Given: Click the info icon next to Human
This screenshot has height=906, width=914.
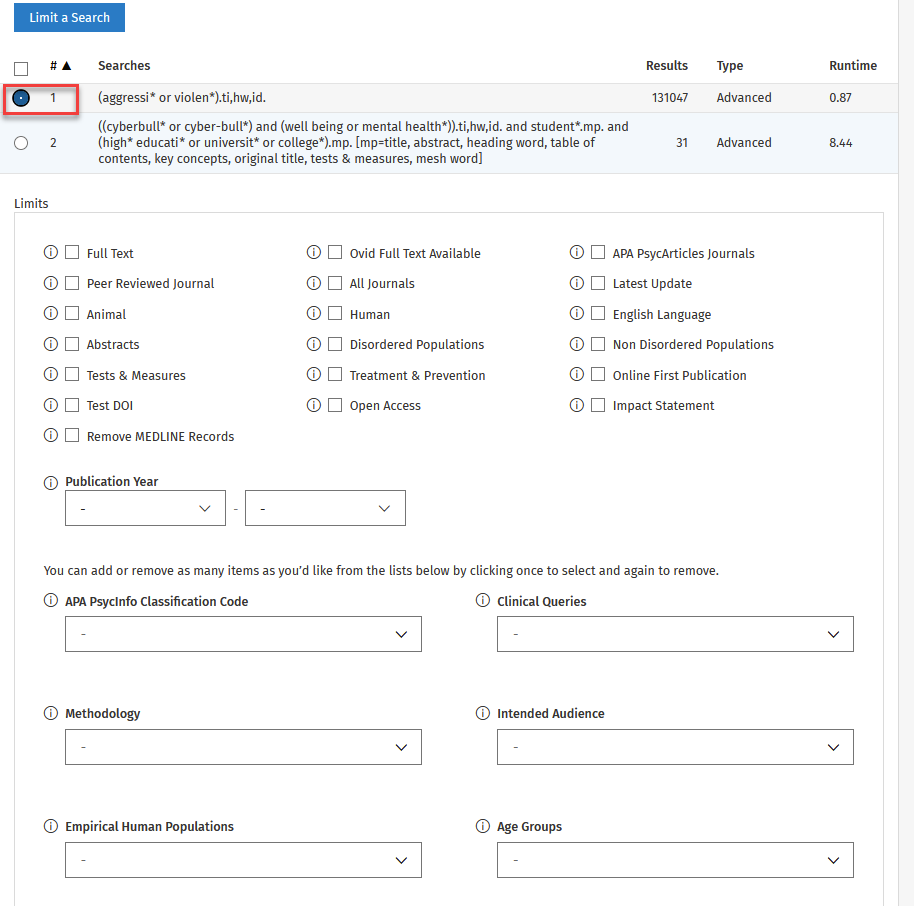Looking at the screenshot, I should [314, 314].
